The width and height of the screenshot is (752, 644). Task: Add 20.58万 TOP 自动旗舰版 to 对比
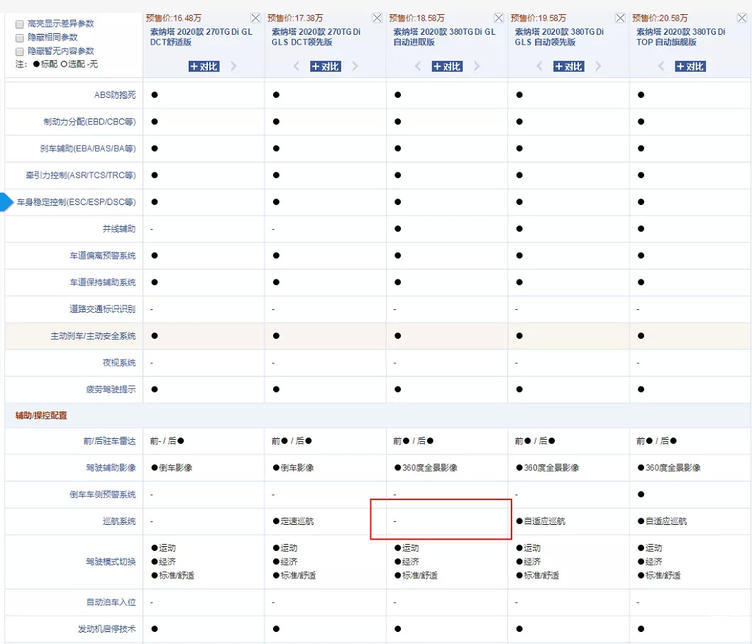[690, 67]
